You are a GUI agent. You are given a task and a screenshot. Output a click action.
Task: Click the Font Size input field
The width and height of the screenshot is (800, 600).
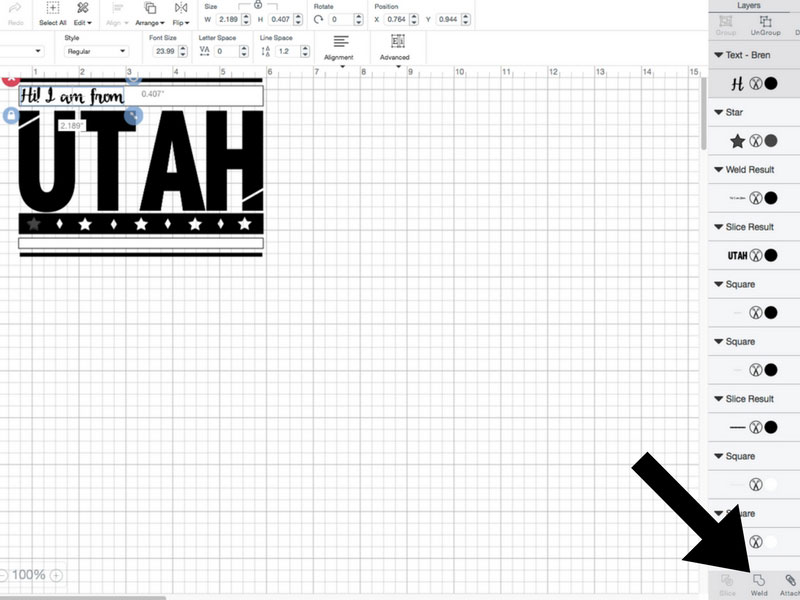(165, 51)
